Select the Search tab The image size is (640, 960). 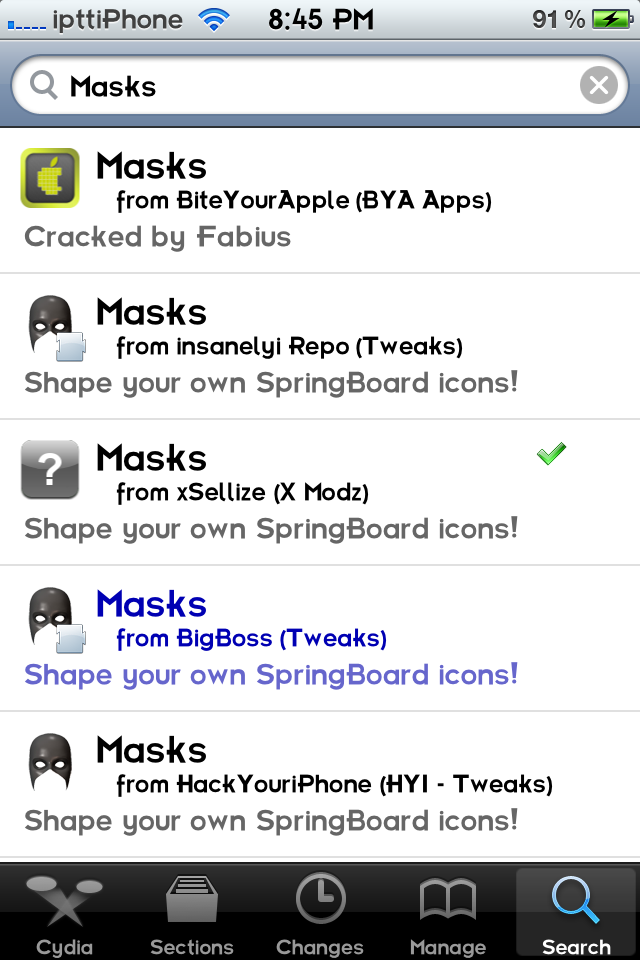tap(576, 914)
